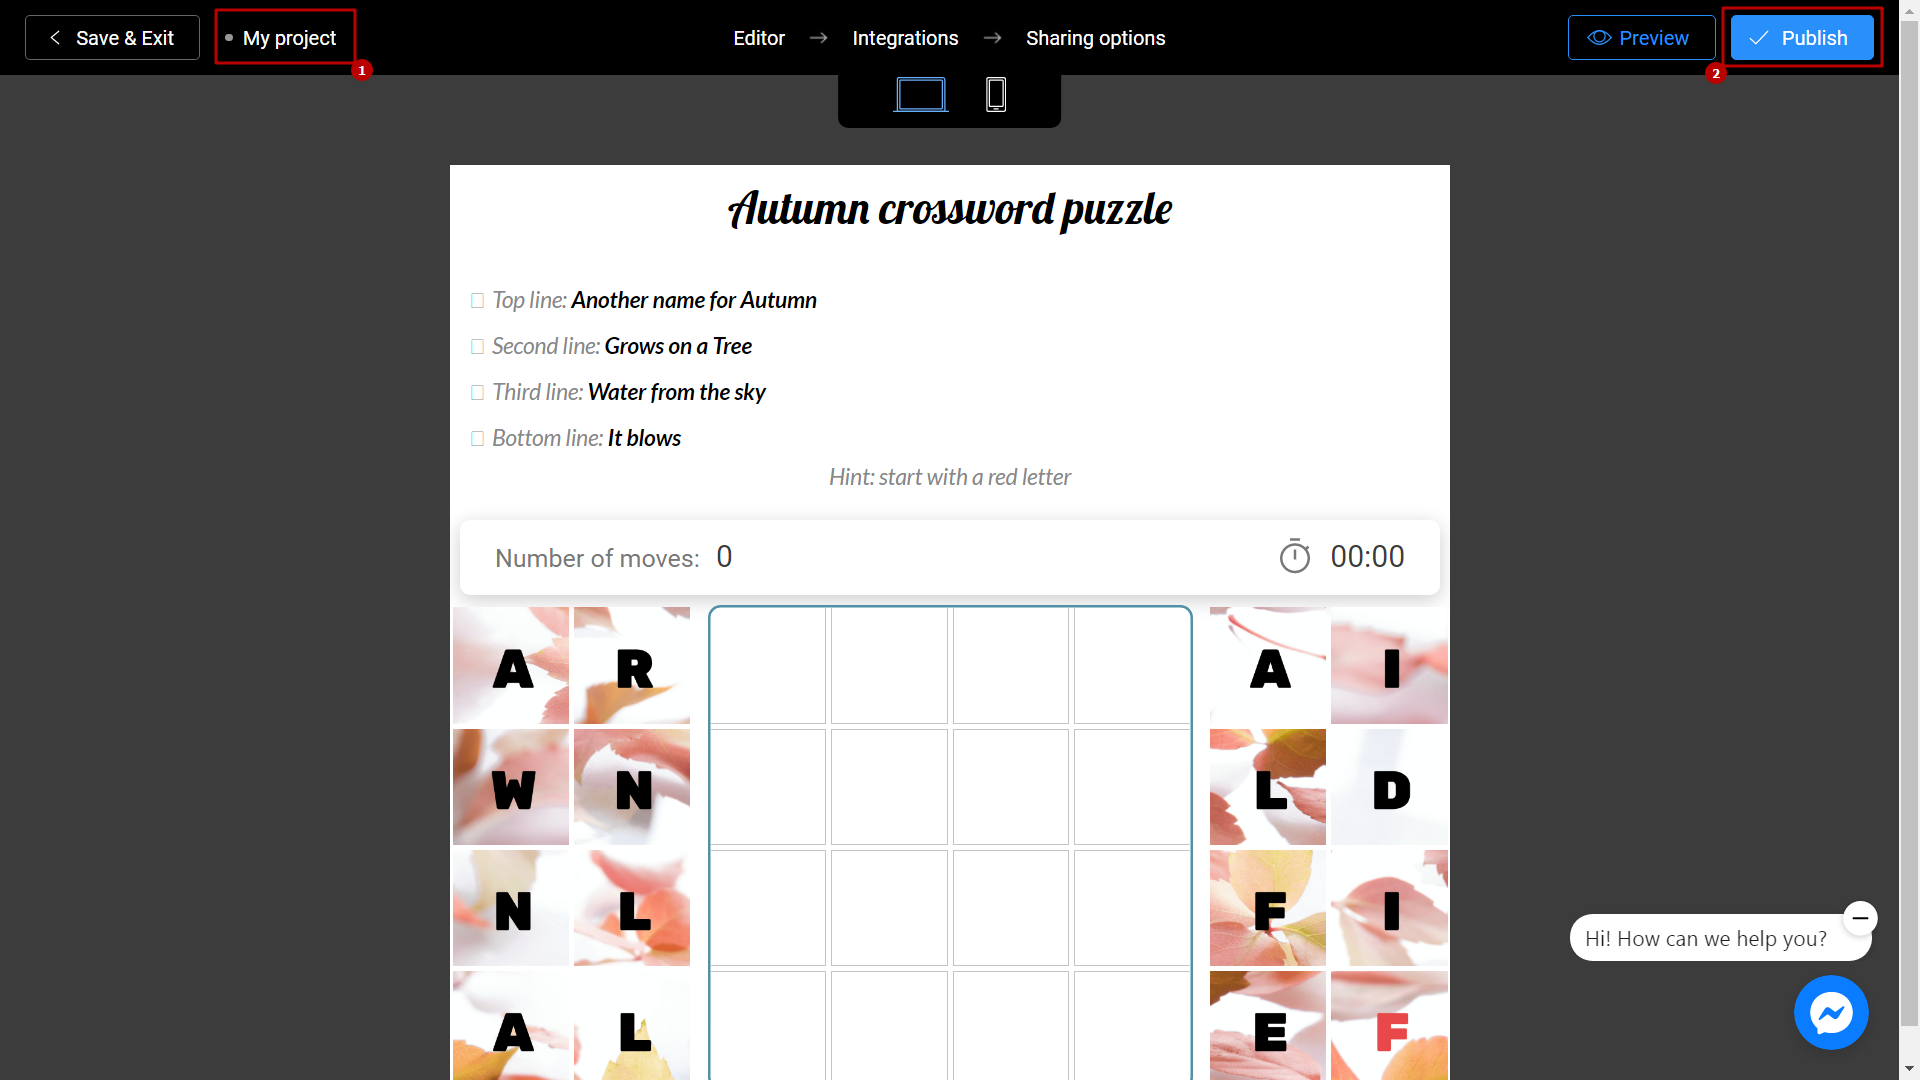Click the Preview button
The image size is (1920, 1080).
(1642, 37)
